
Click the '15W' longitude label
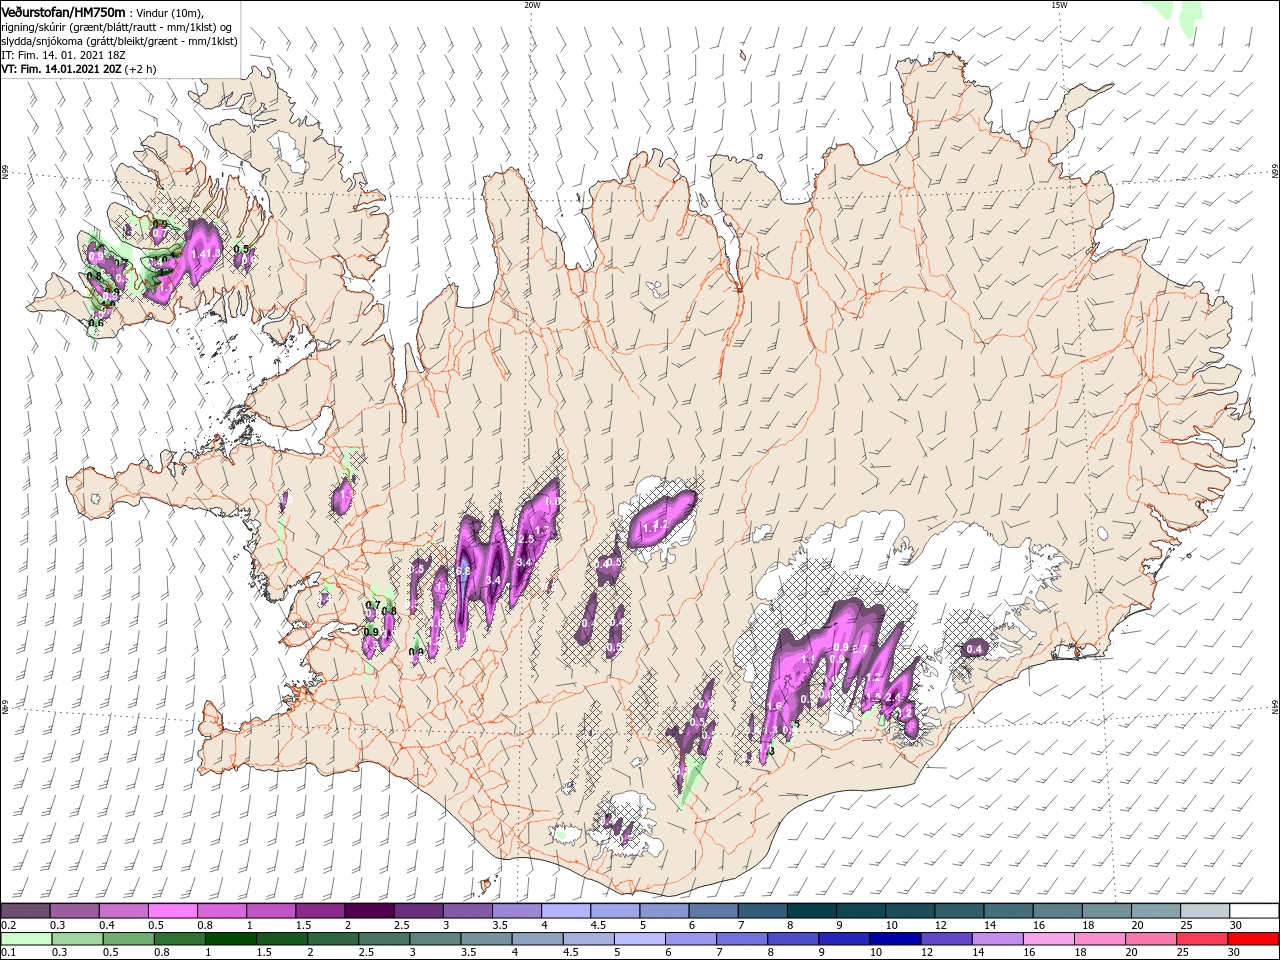click(1058, 5)
